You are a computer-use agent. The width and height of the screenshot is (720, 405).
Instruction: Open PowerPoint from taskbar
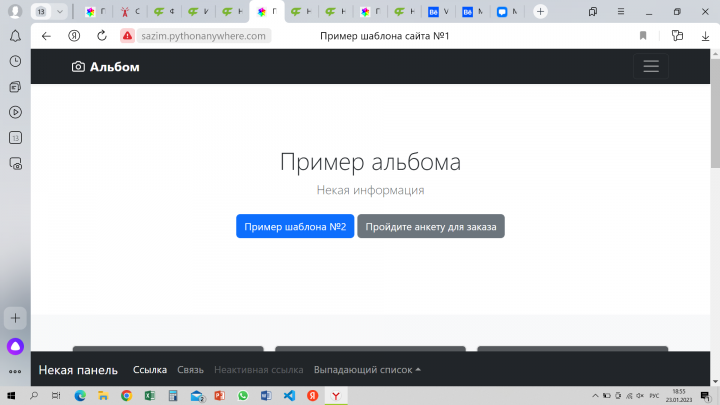(x=219, y=396)
